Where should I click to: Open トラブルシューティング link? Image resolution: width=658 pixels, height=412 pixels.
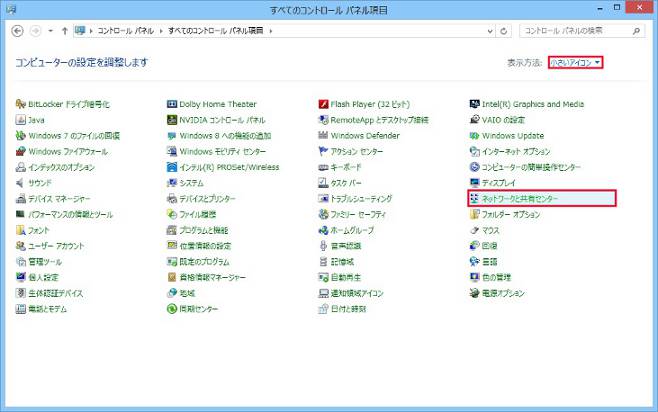coord(361,198)
